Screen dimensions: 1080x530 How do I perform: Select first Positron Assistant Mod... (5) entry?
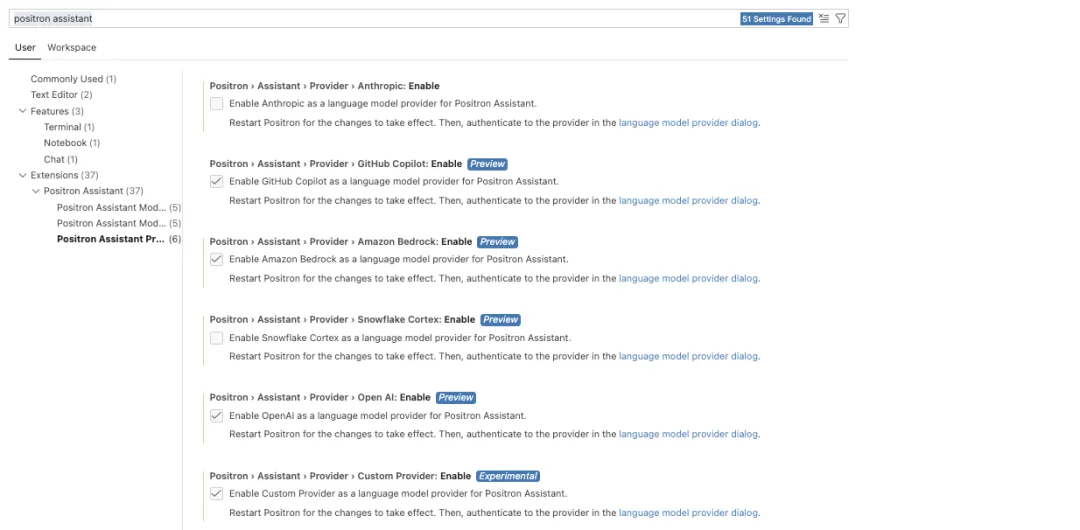tap(119, 207)
